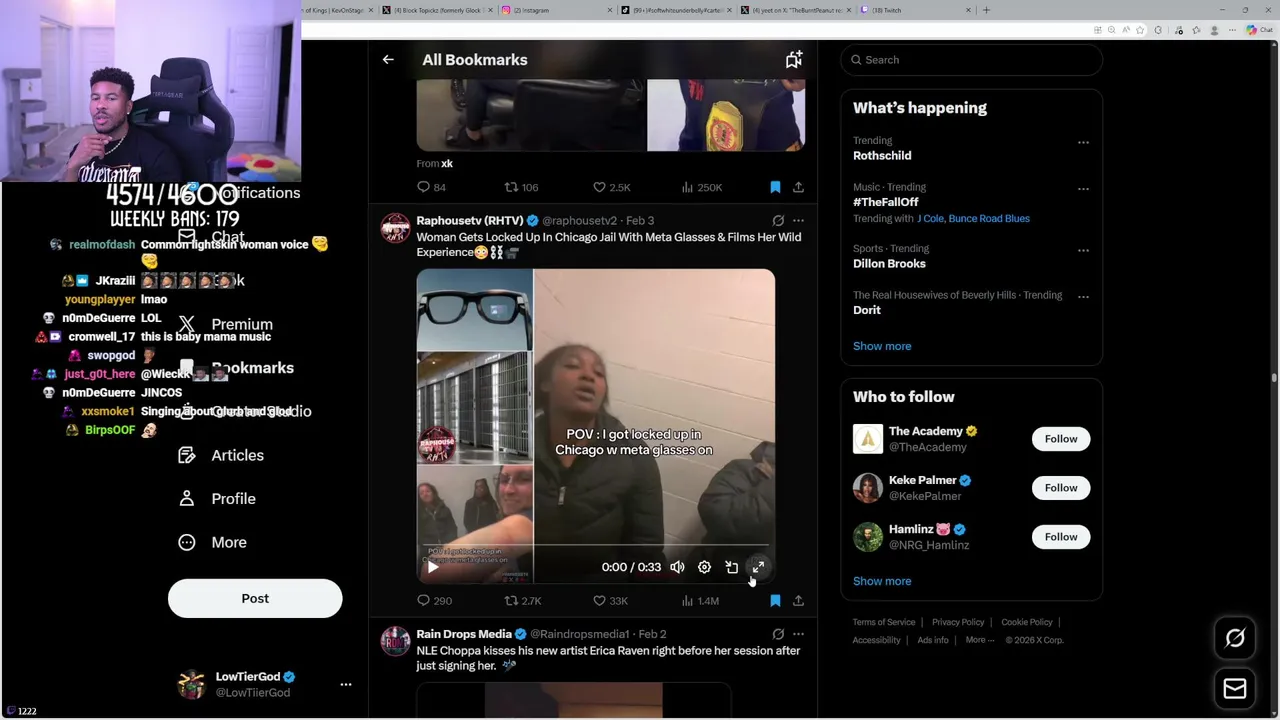
Task: Follow The Academy
Action: click(1061, 439)
